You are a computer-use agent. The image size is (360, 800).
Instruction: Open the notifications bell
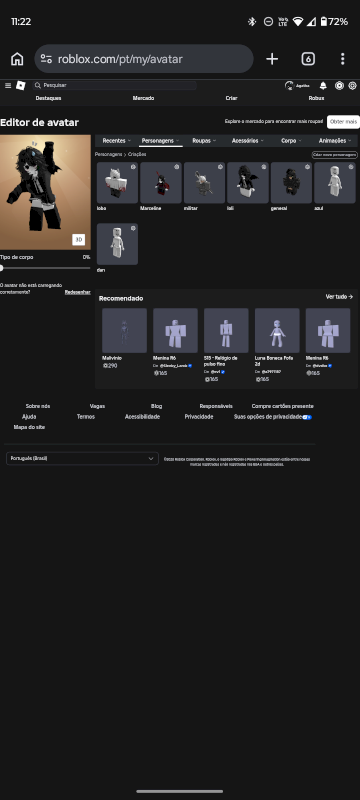coord(323,85)
